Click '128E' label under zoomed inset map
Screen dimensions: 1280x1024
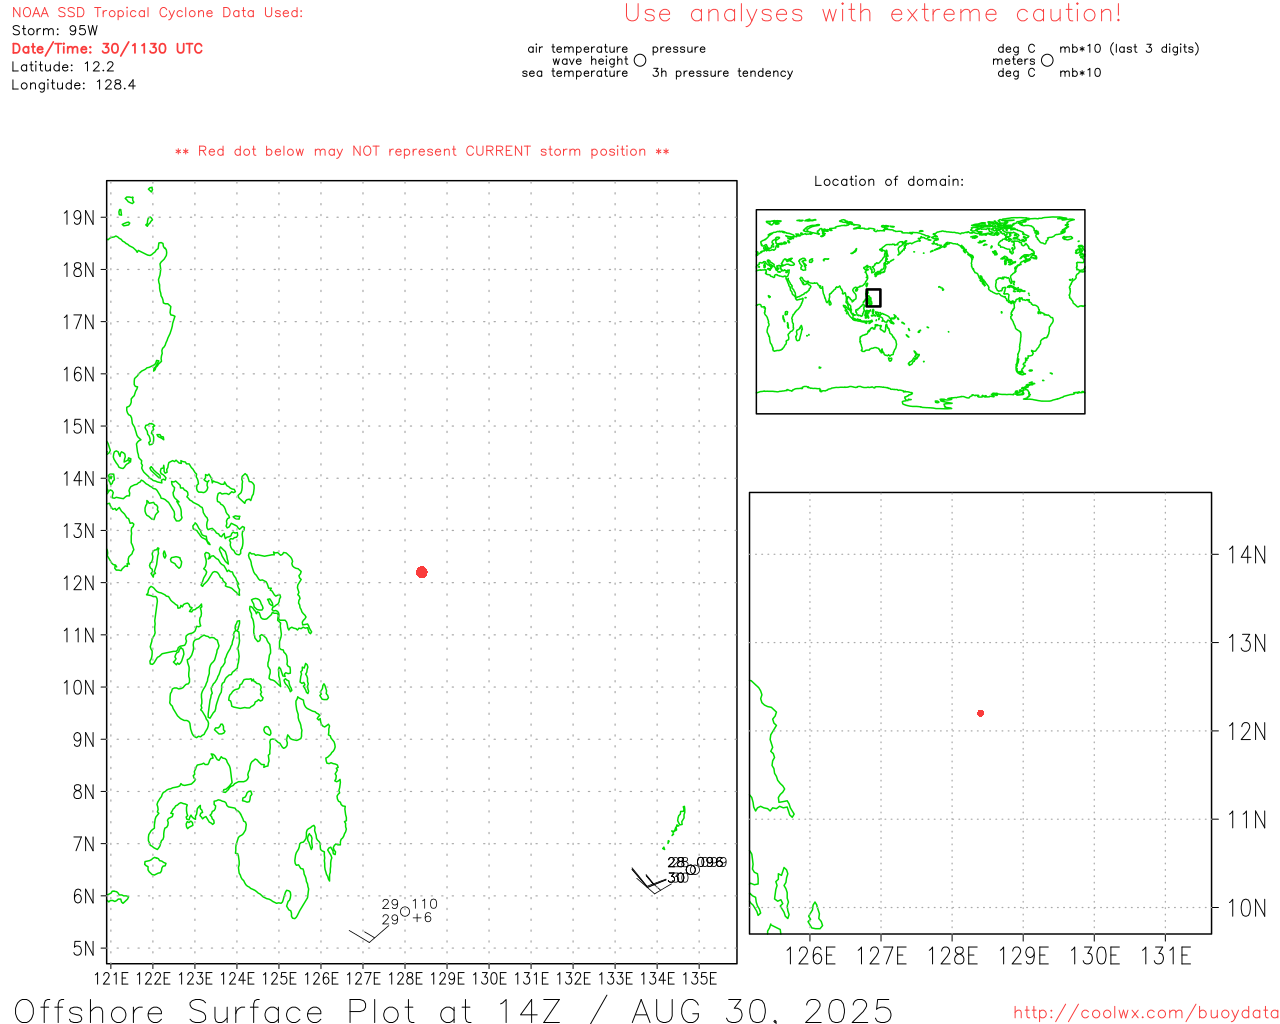click(952, 956)
